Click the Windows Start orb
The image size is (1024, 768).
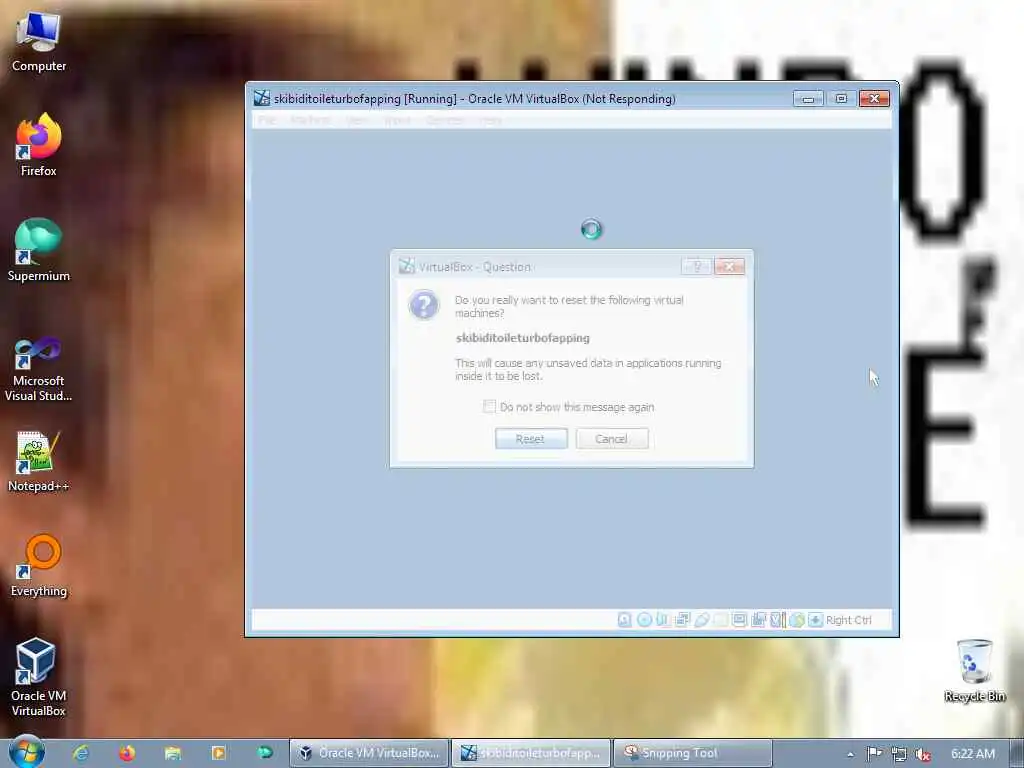pyautogui.click(x=27, y=753)
